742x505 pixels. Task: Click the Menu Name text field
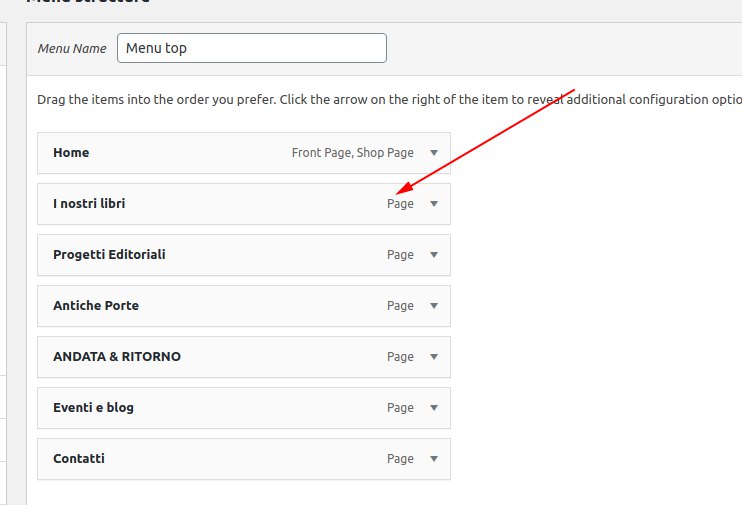coord(251,48)
